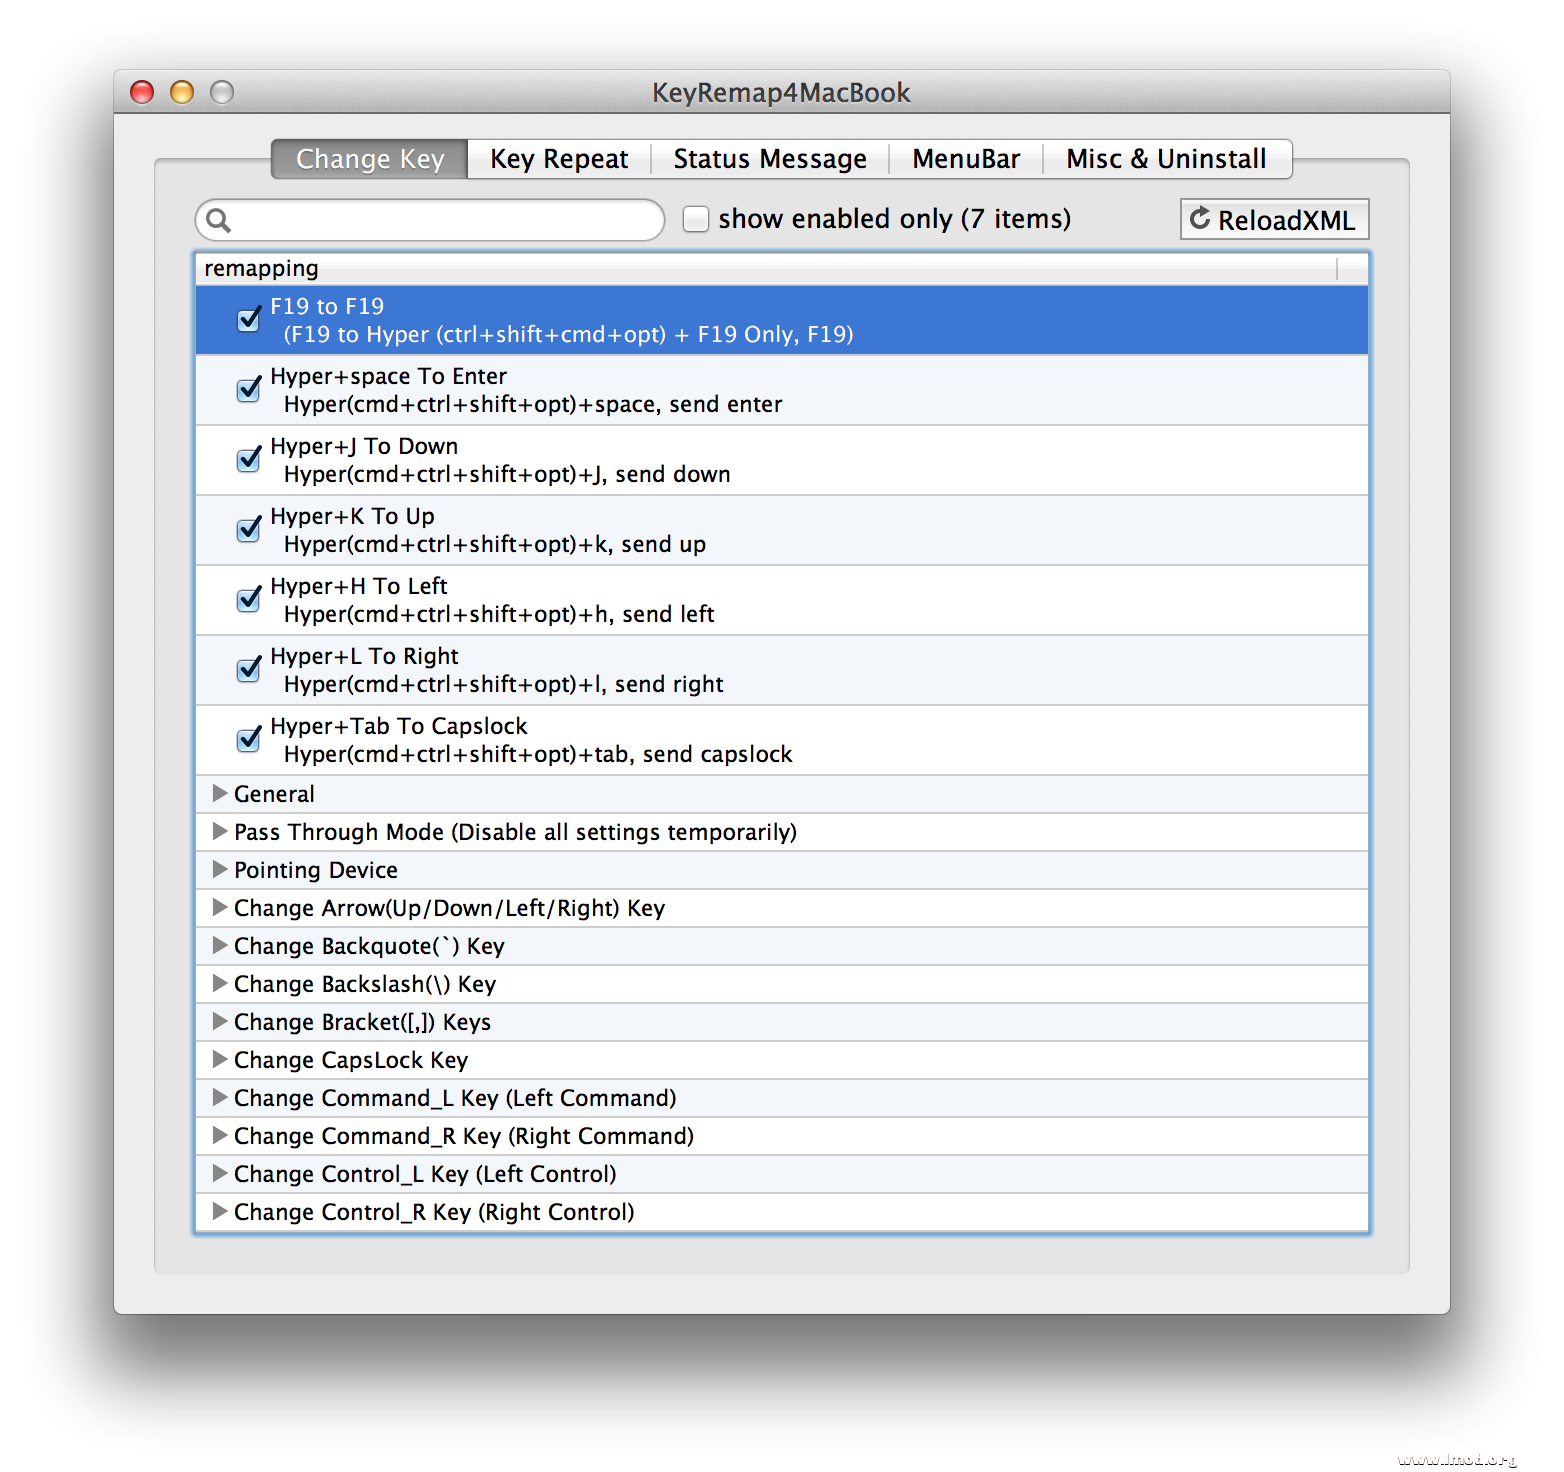Expand the Pointing Device category
This screenshot has width=1564, height=1472.
[x=220, y=870]
